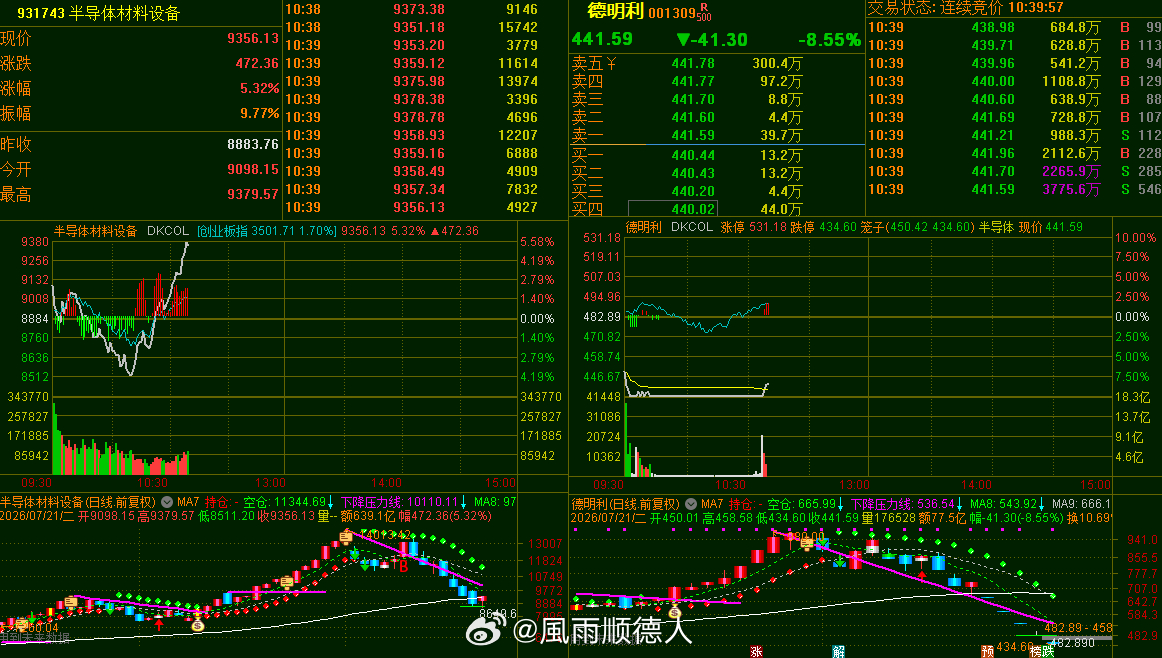Click 交易状态: 连续竞价 status text
This screenshot has height=658, width=1162.
[x=934, y=8]
